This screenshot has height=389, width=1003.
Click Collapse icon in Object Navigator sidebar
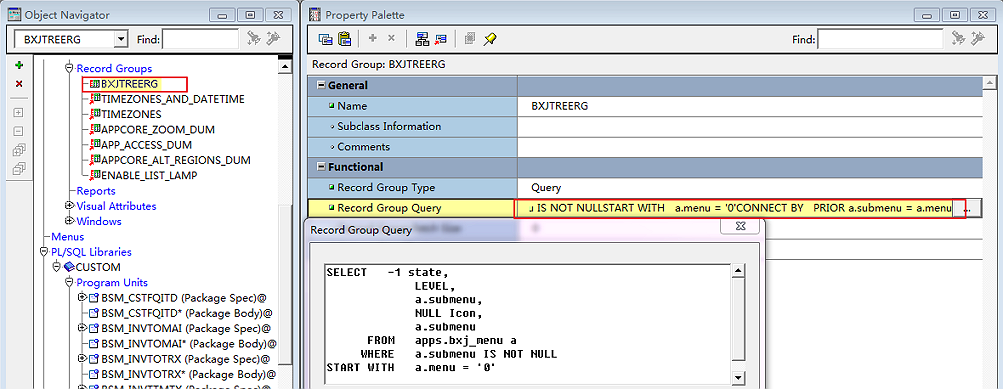click(19, 131)
